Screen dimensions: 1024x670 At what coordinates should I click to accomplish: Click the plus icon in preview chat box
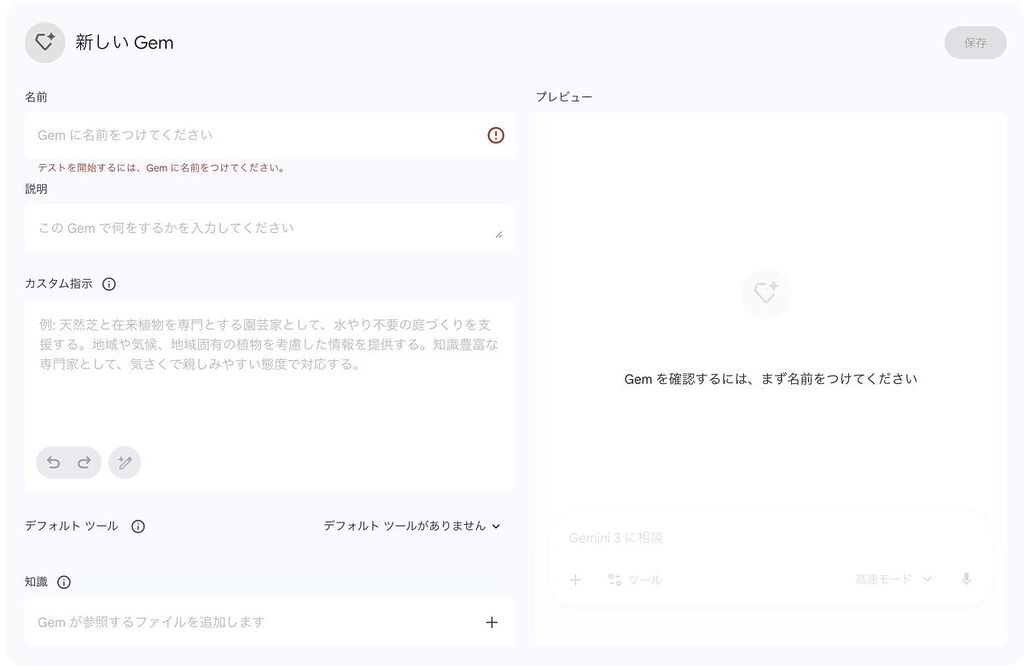576,579
